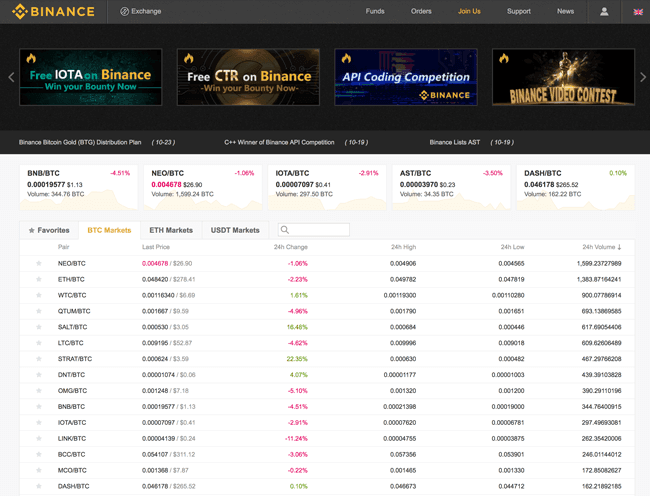Click the Join Us link
The image size is (650, 496).
pyautogui.click(x=469, y=12)
